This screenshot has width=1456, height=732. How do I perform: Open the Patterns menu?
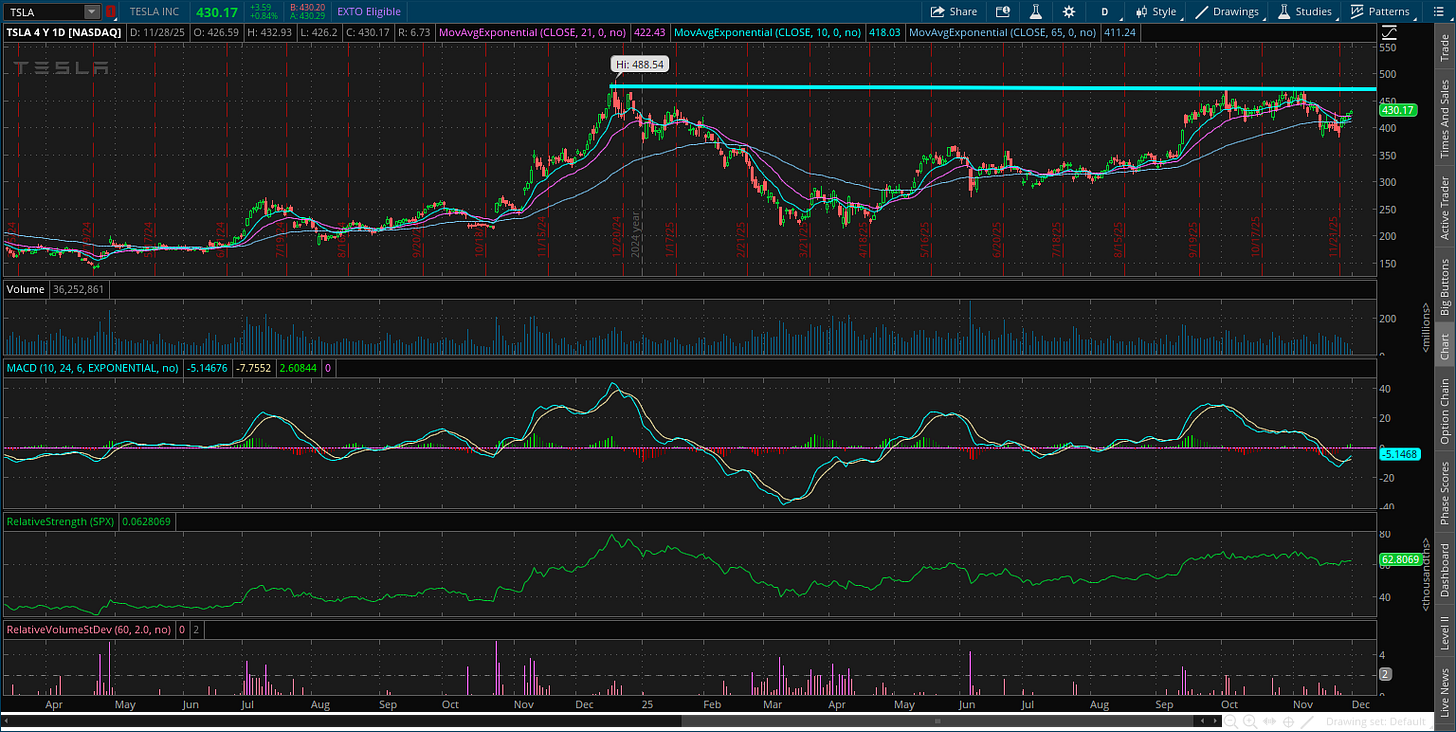[x=1380, y=12]
